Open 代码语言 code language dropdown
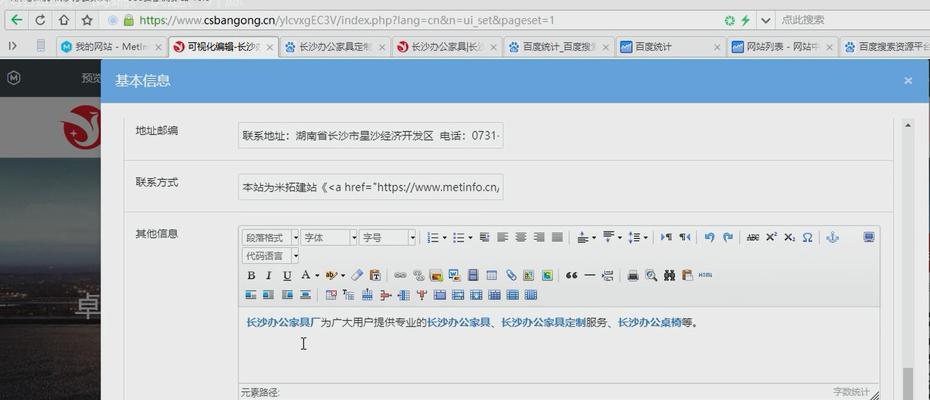This screenshot has width=930, height=400. click(270, 256)
